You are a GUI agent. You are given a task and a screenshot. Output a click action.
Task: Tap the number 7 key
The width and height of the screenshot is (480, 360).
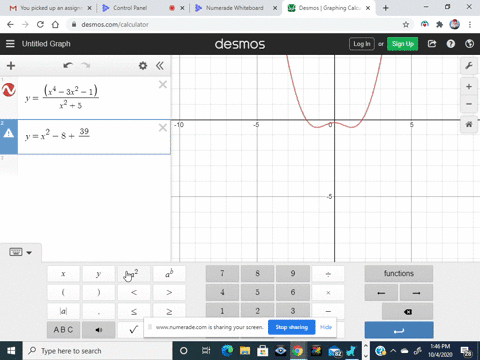tap(222, 274)
